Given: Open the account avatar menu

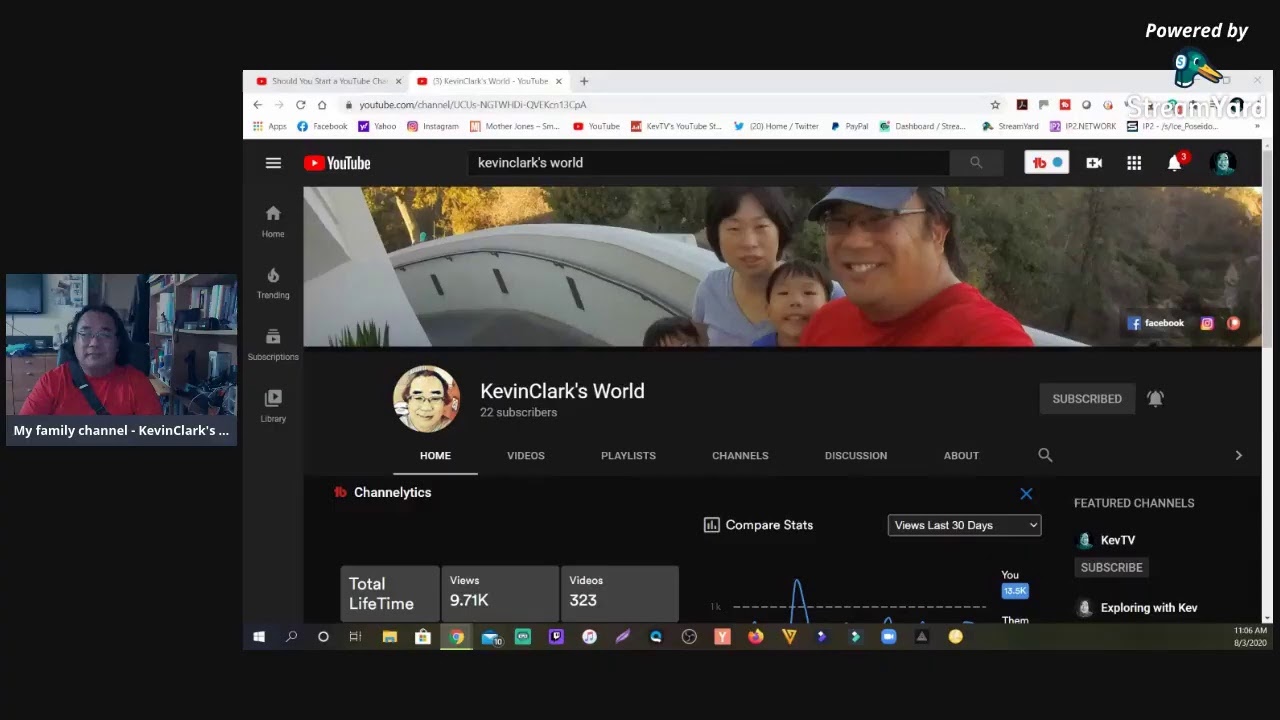Looking at the screenshot, I should point(1222,163).
